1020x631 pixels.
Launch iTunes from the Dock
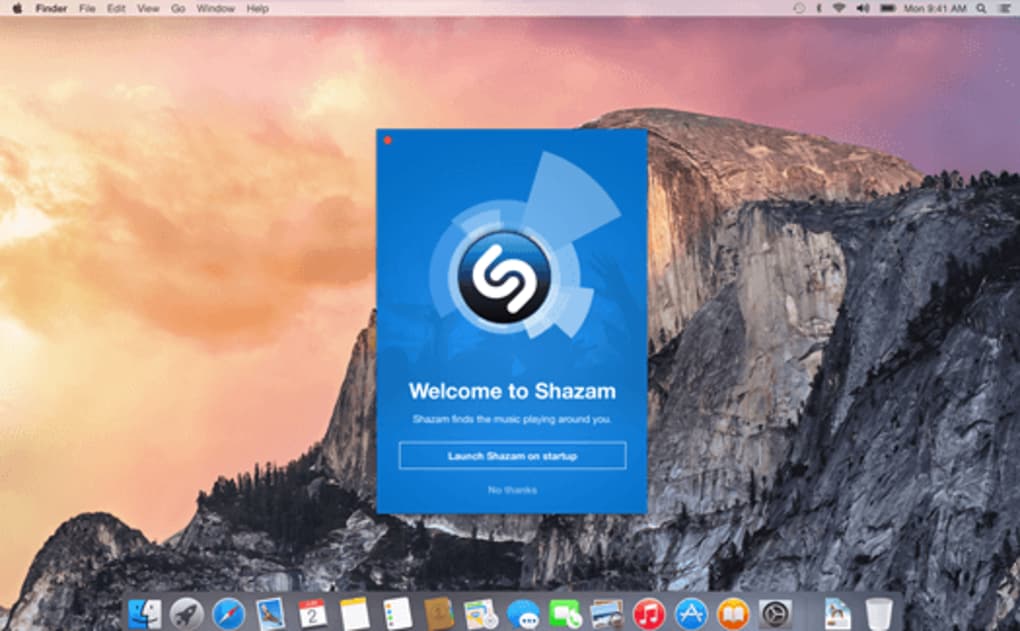point(649,613)
